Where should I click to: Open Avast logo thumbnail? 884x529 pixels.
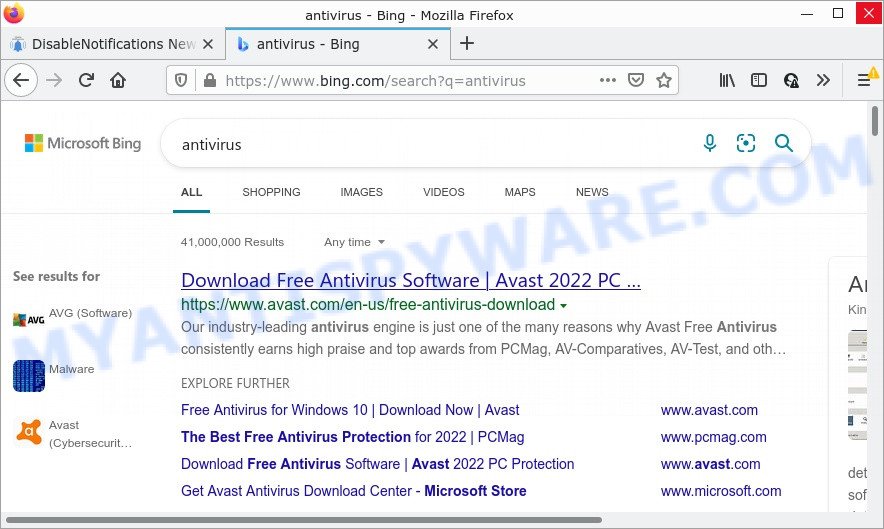point(29,432)
